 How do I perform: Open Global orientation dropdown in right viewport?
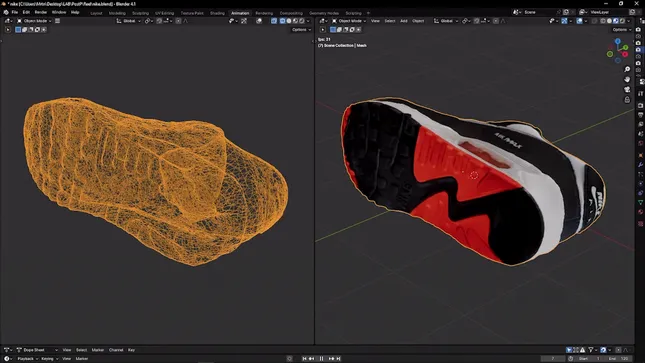[x=446, y=21]
